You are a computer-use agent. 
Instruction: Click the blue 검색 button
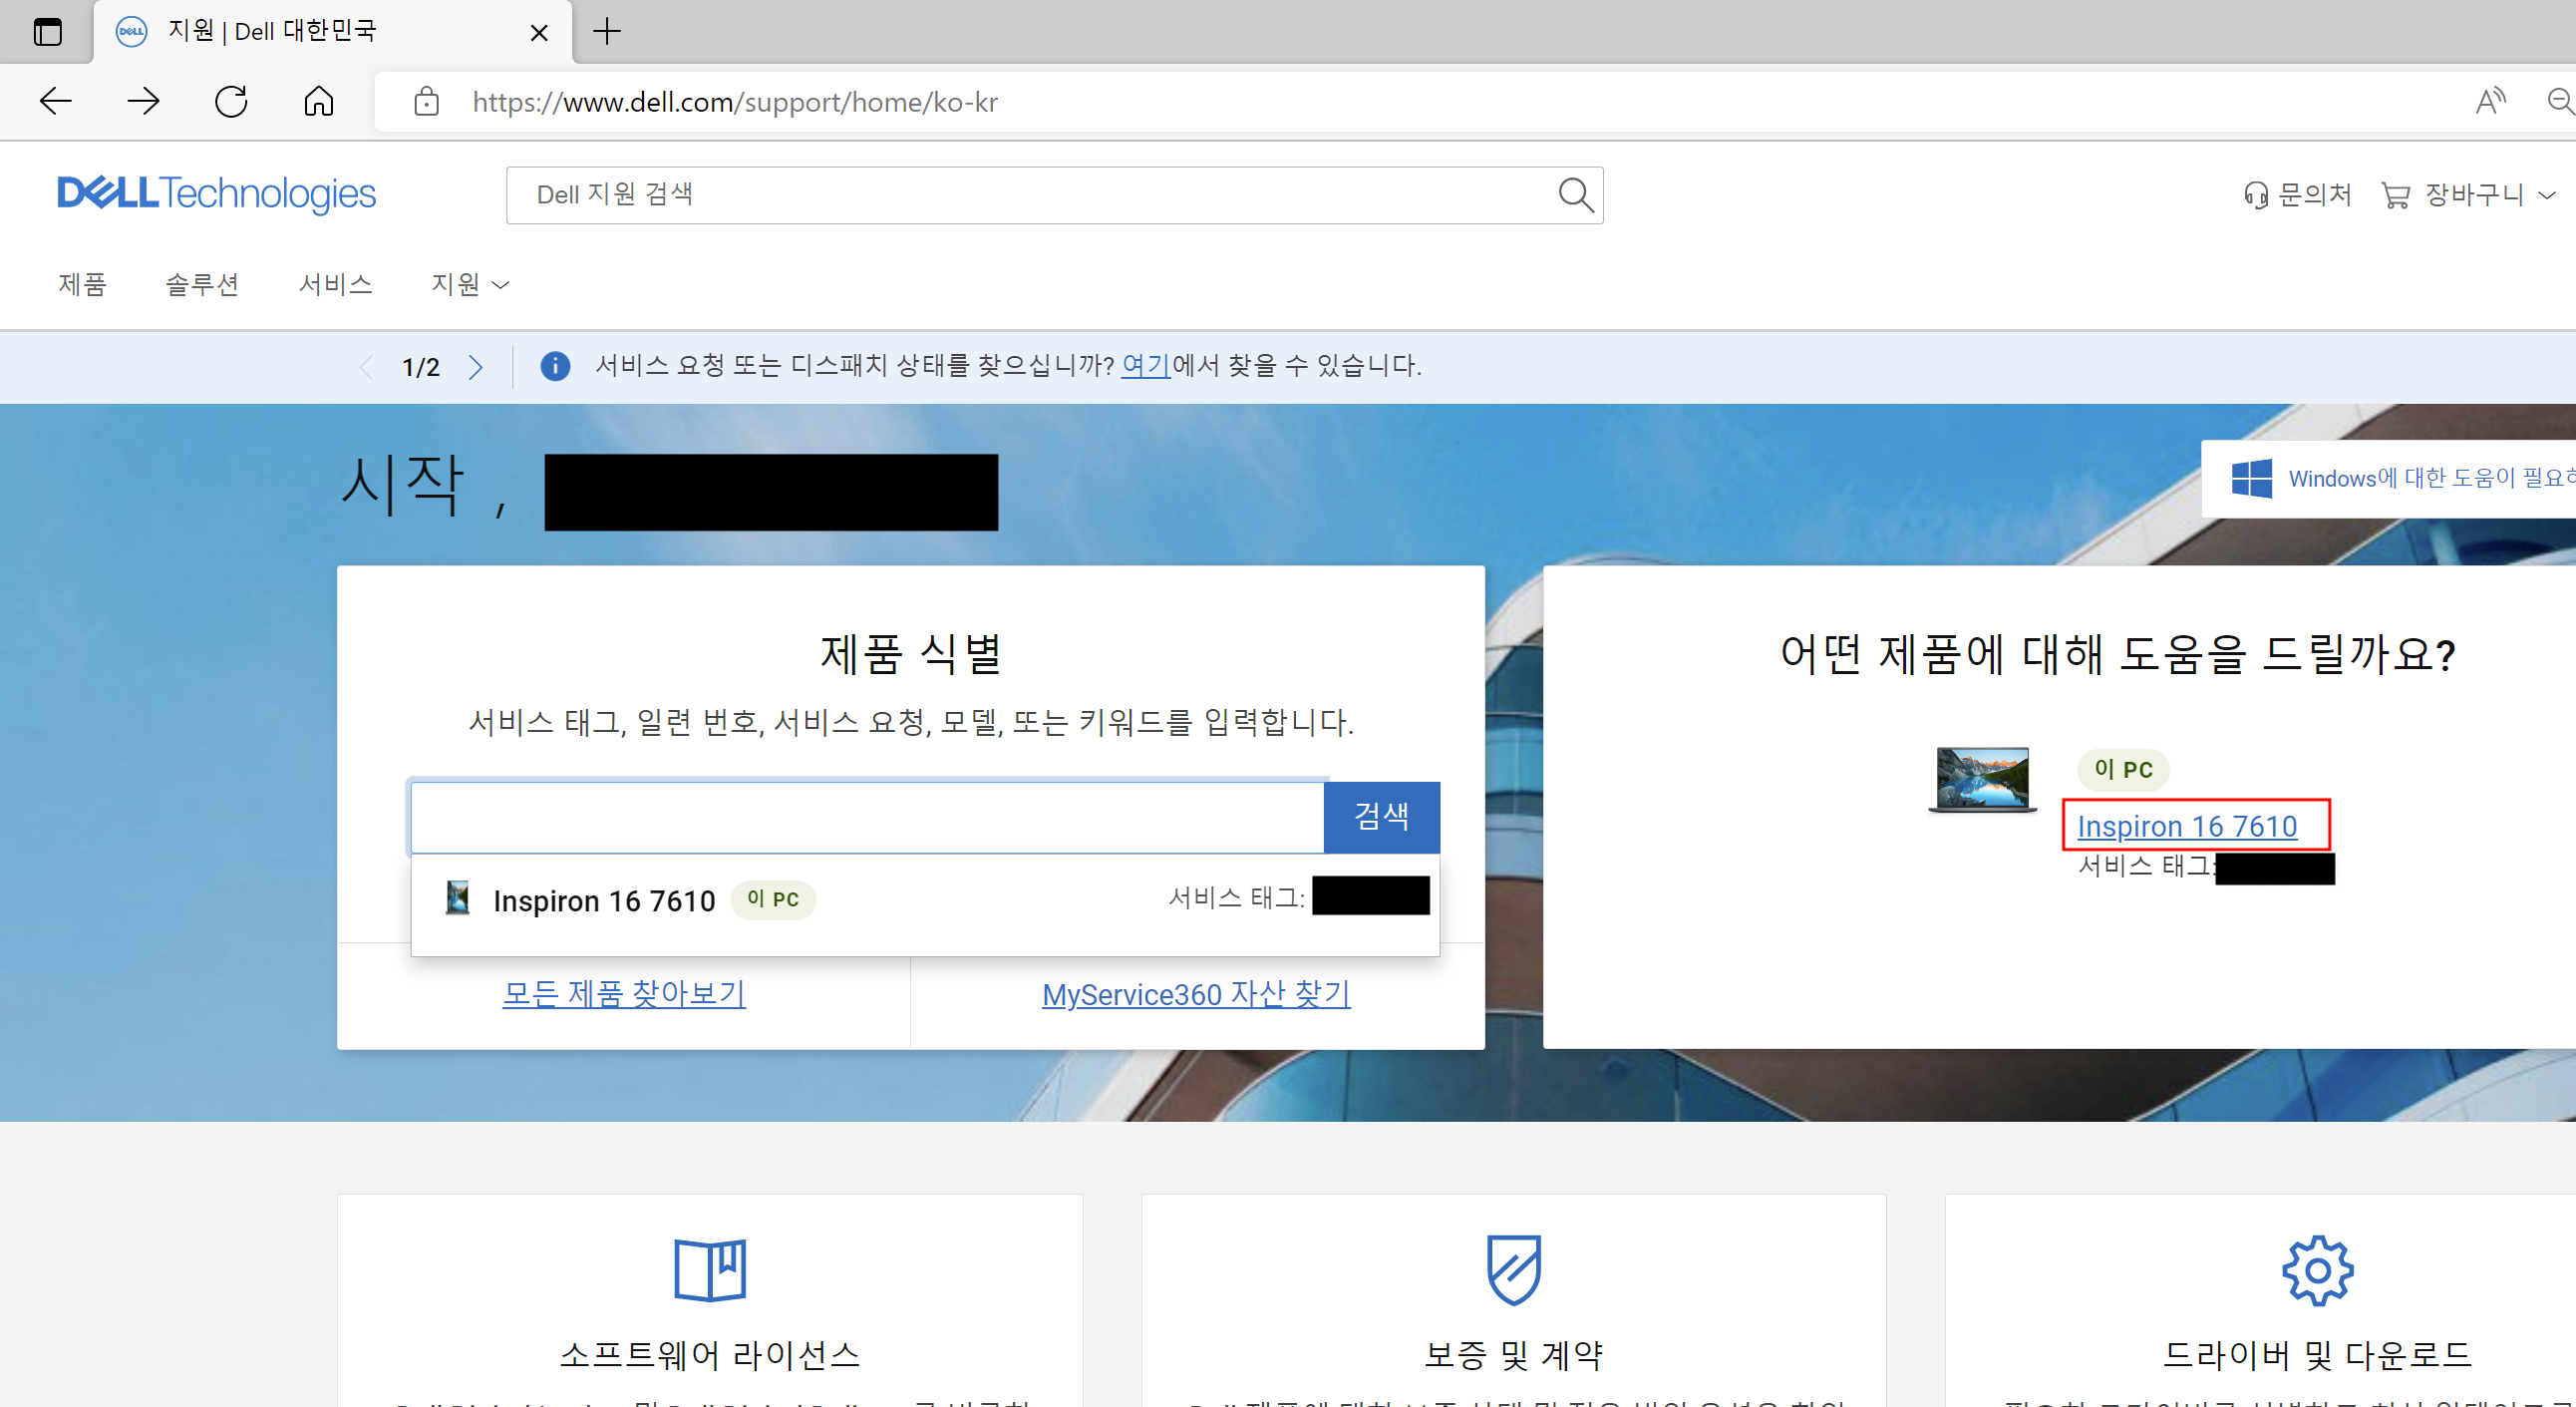tap(1381, 817)
